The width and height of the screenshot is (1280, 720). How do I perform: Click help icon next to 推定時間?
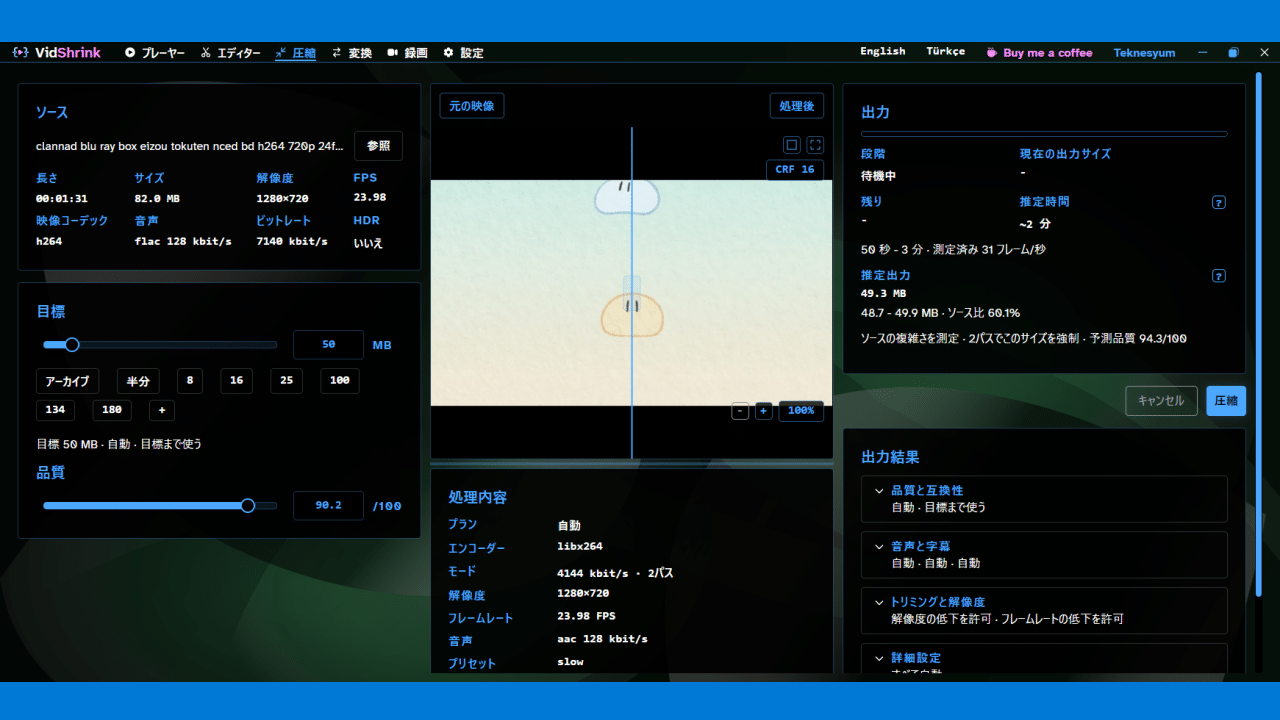tap(1219, 202)
